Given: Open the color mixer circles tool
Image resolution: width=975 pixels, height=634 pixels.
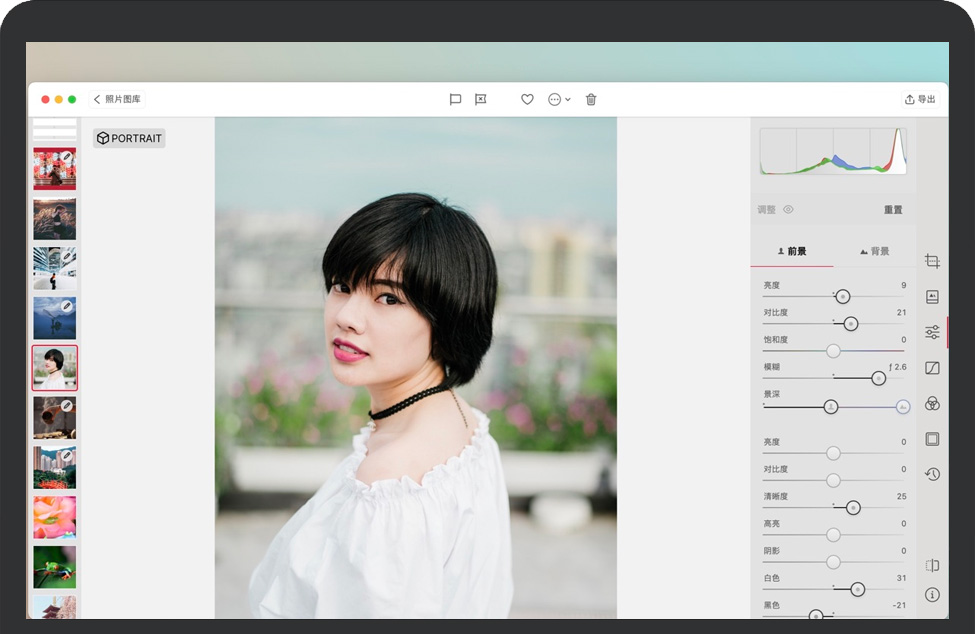Looking at the screenshot, I should (932, 403).
